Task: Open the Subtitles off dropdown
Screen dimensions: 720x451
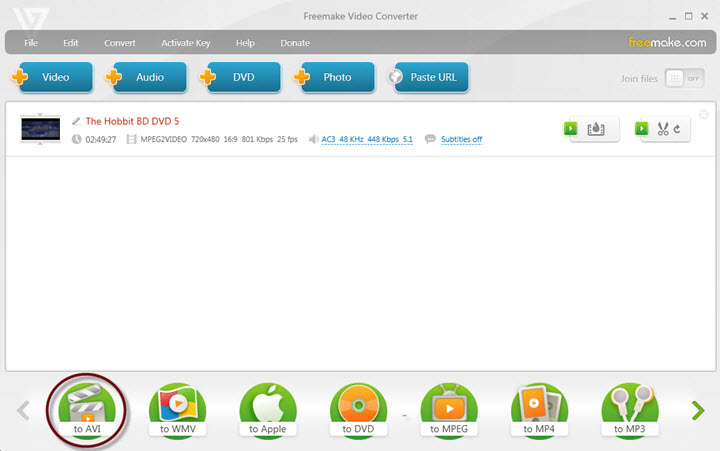Action: point(461,139)
